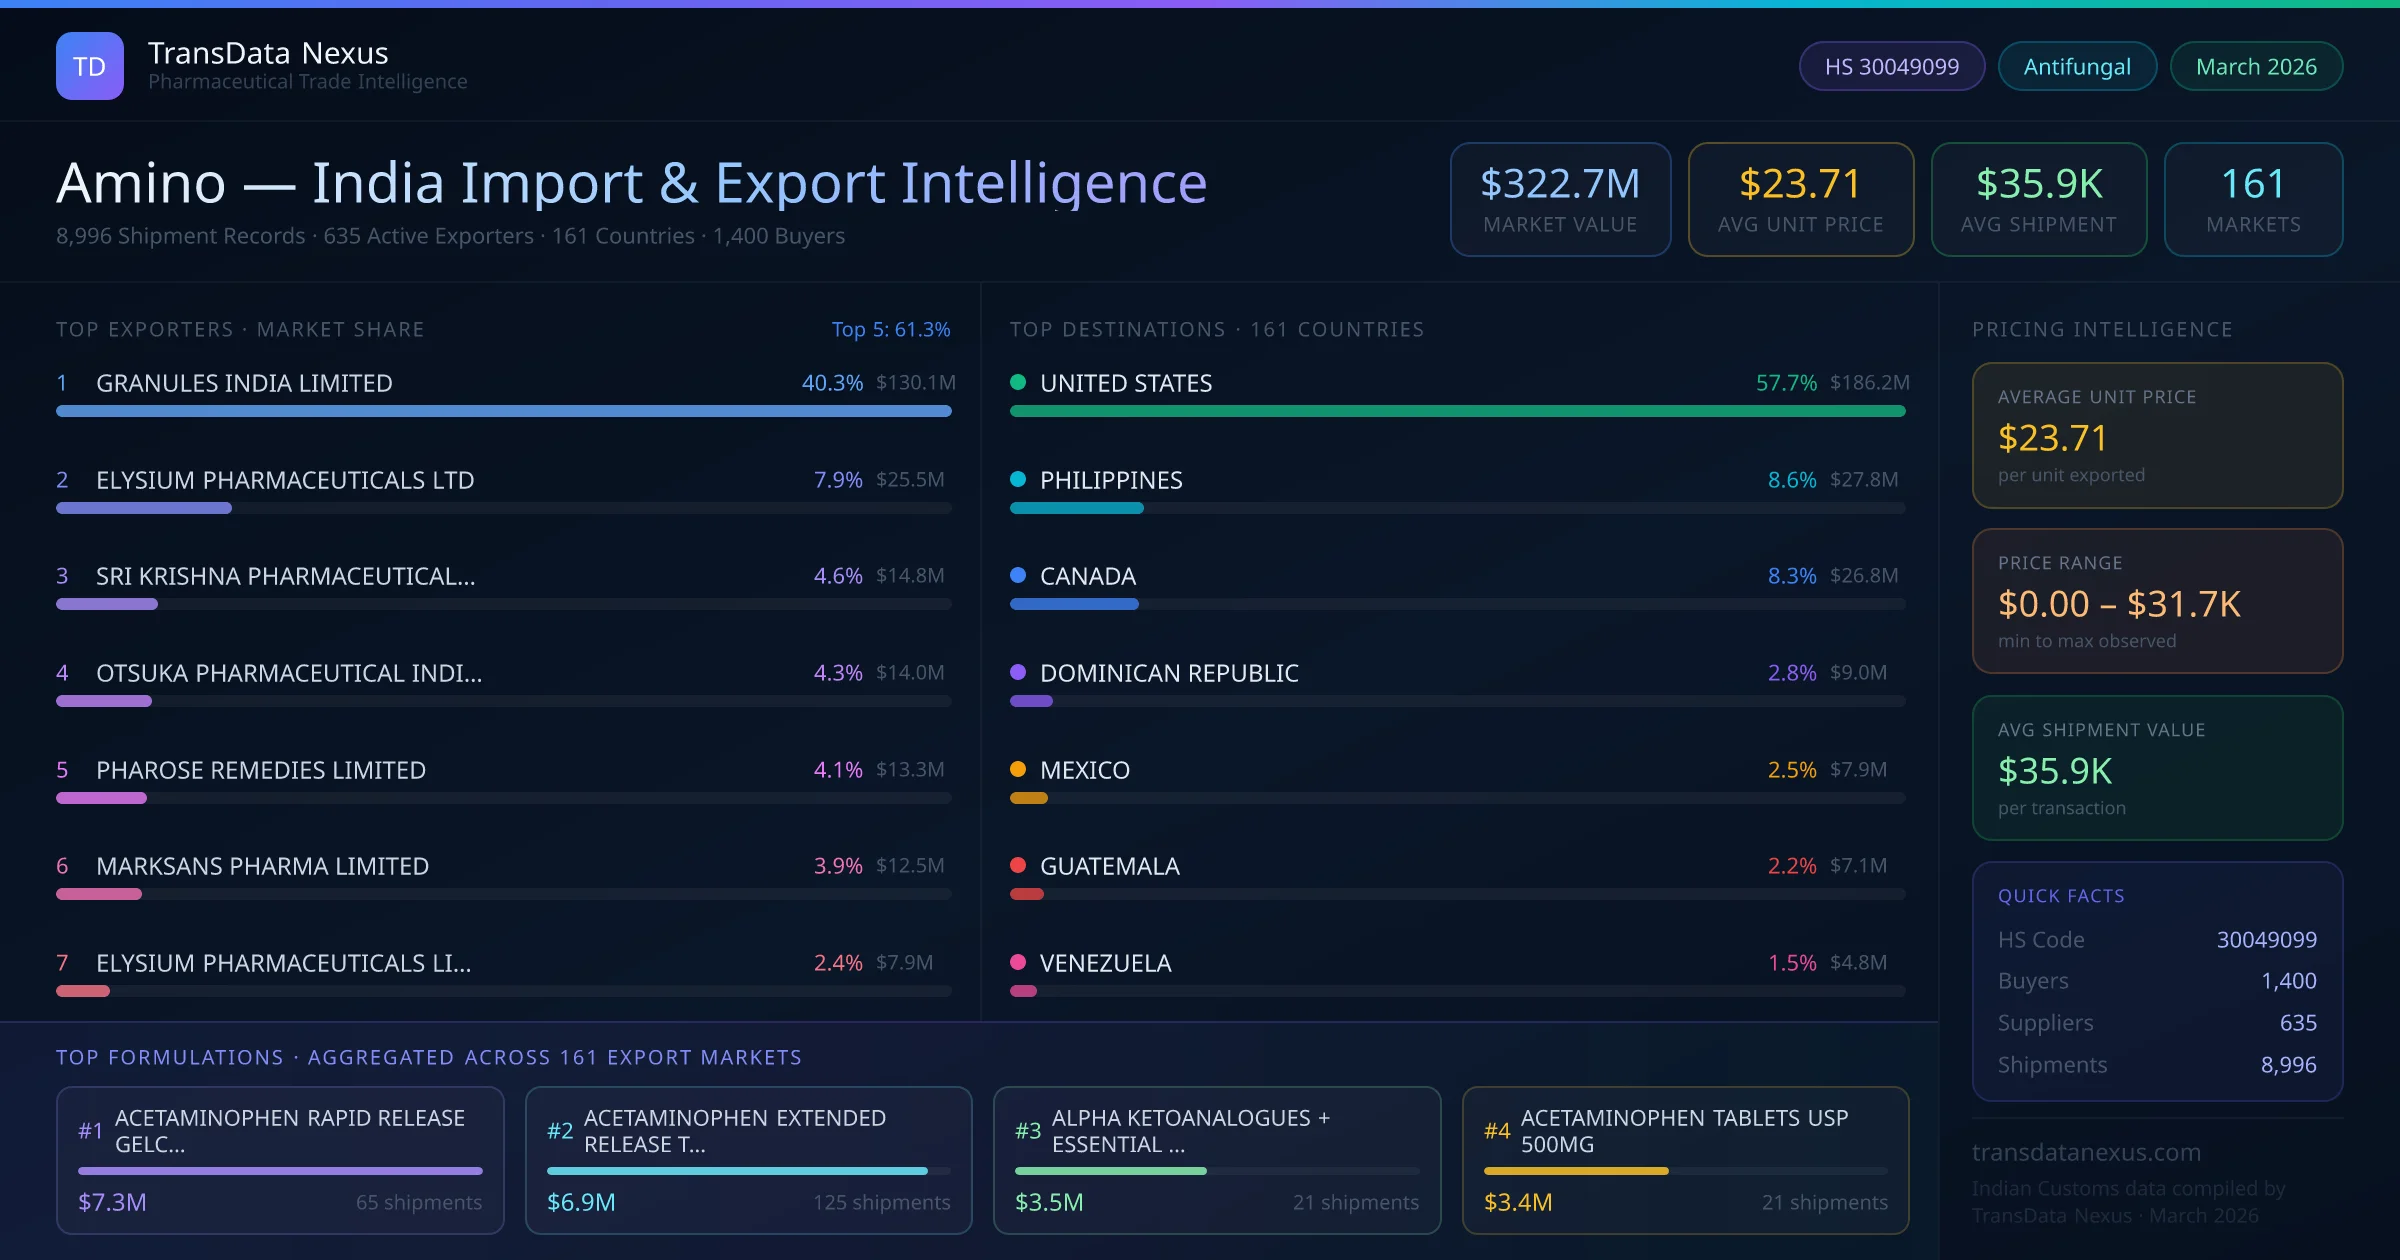This screenshot has width=2400, height=1260.
Task: Click the teal dot beside Philippines
Action: (x=1018, y=479)
